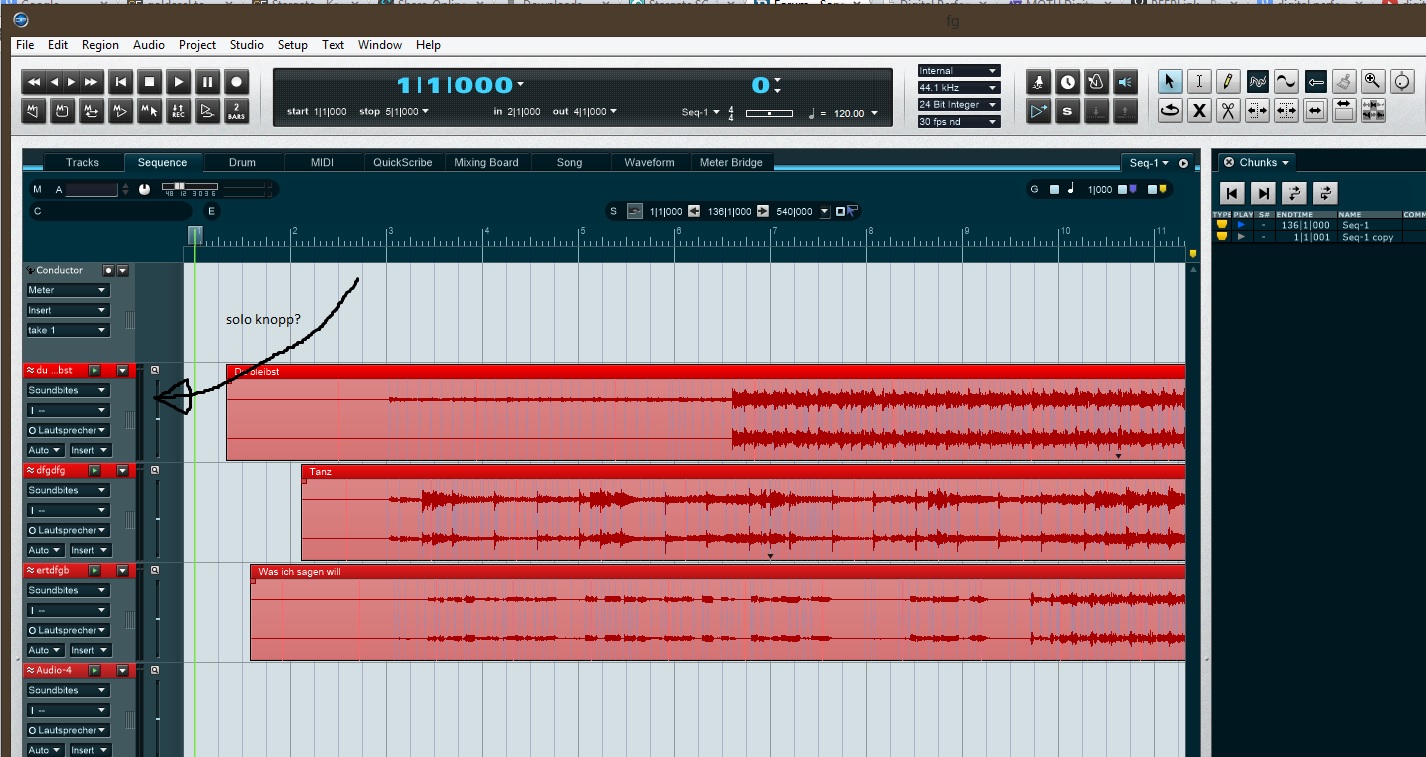Select the sine wave reshape mode tool
1426x757 pixels.
[1286, 82]
